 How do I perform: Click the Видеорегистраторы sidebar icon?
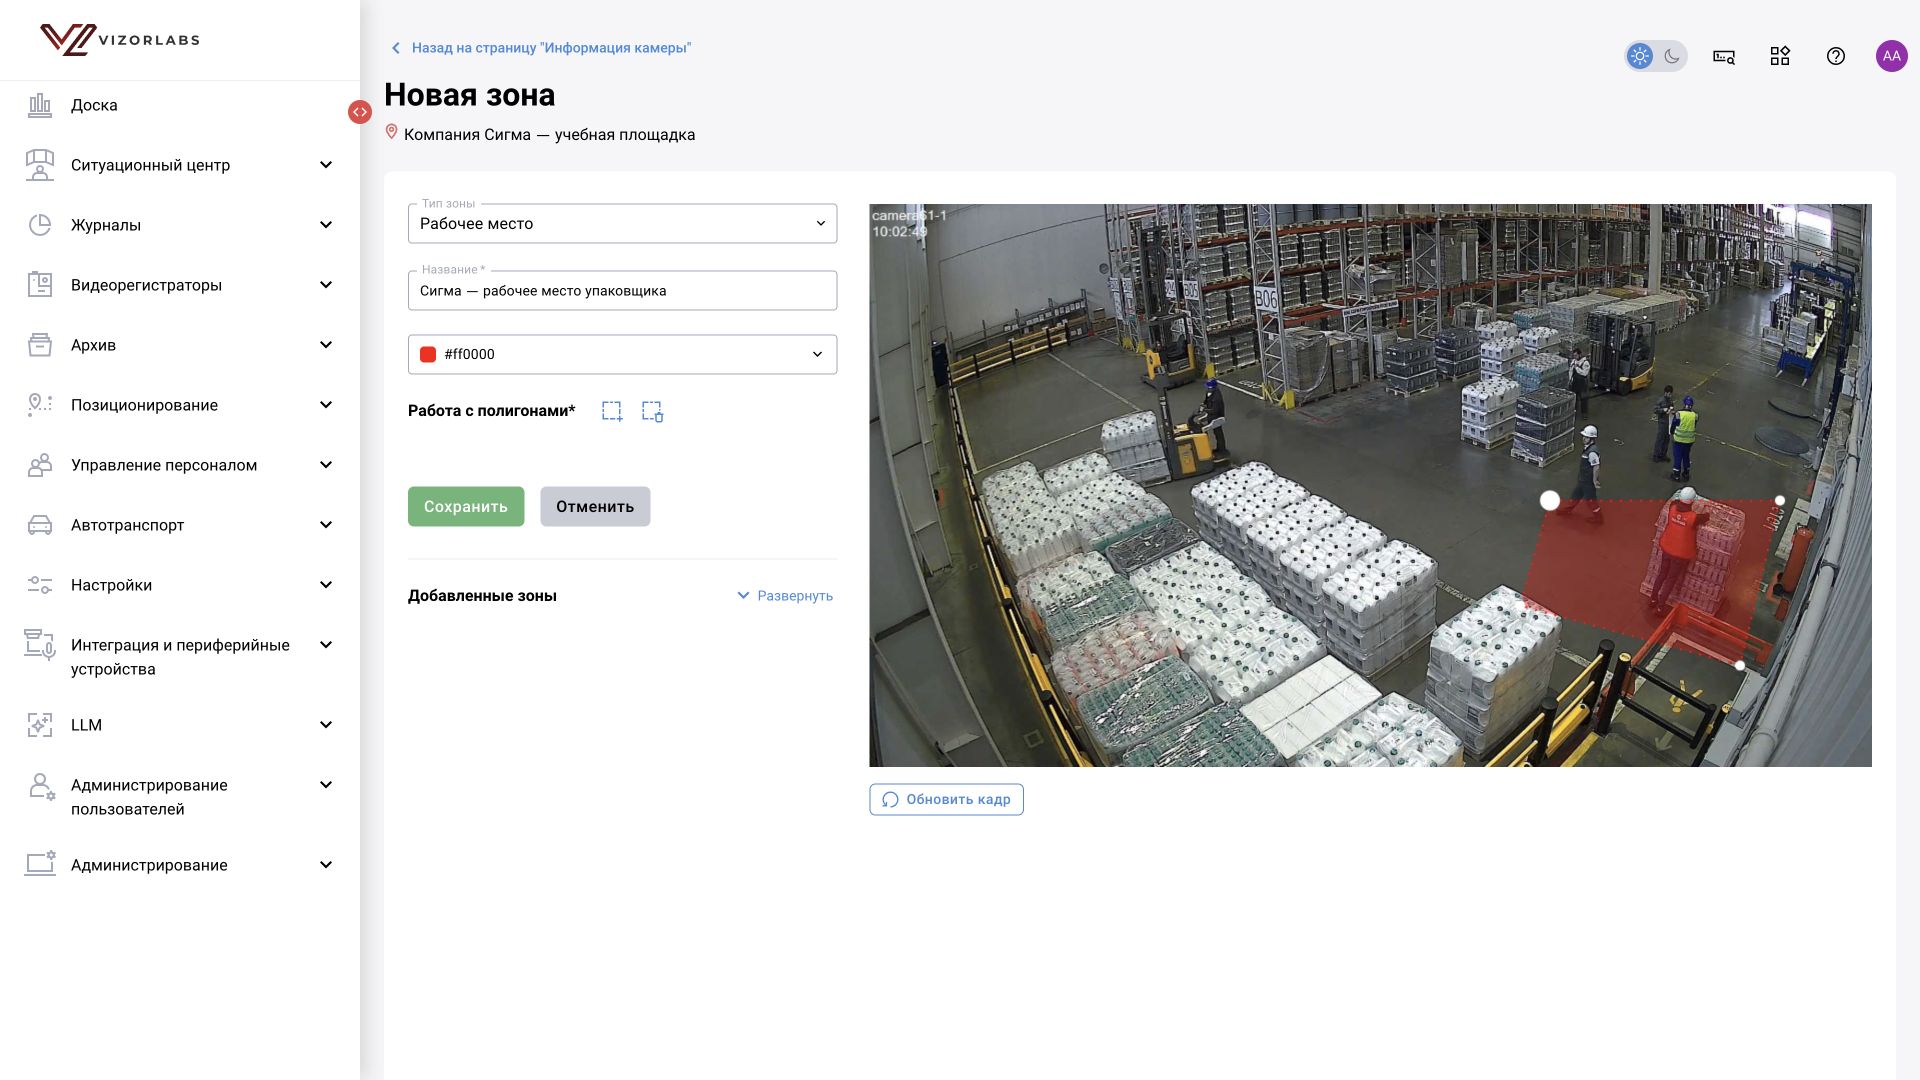click(x=40, y=285)
